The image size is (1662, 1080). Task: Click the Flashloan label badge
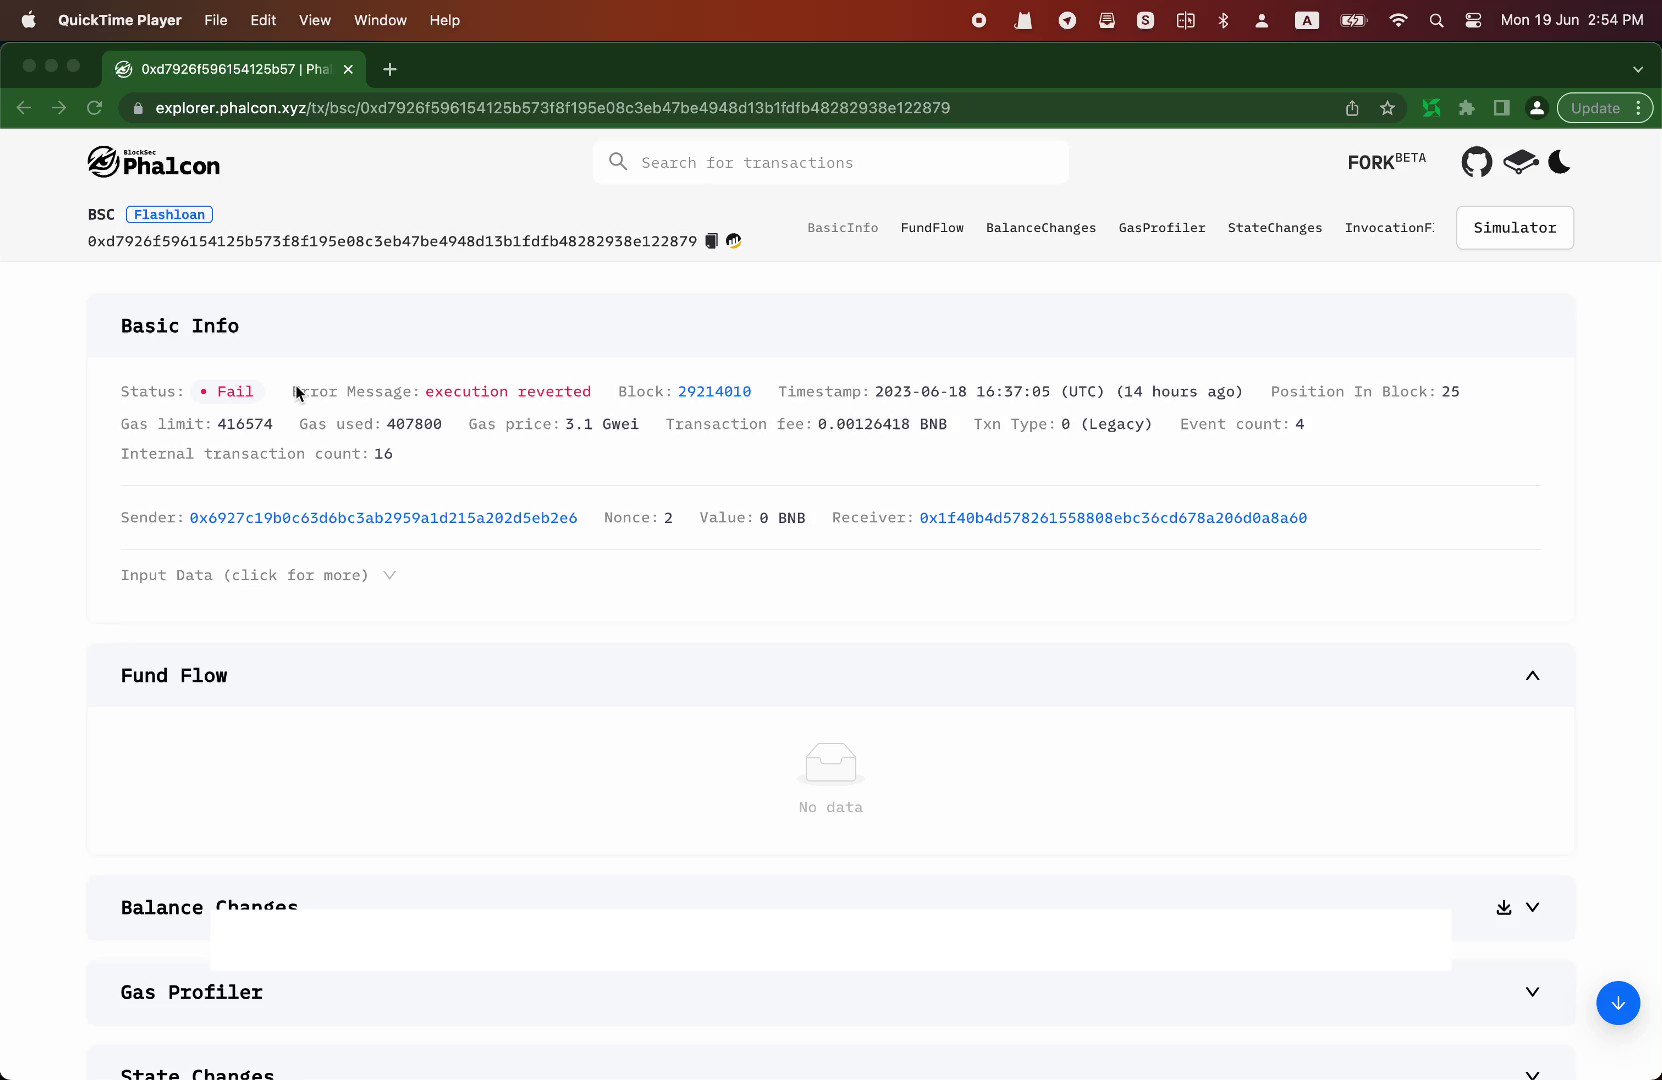[x=168, y=214]
